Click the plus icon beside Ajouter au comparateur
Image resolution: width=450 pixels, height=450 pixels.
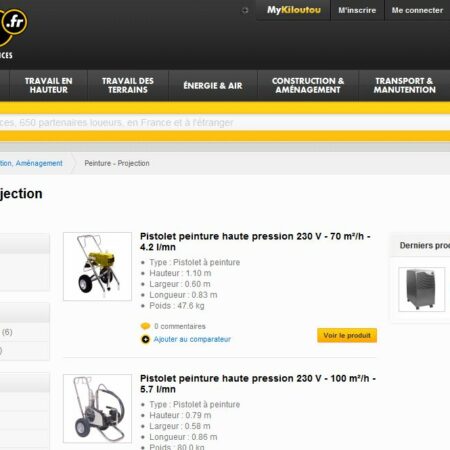tap(145, 339)
